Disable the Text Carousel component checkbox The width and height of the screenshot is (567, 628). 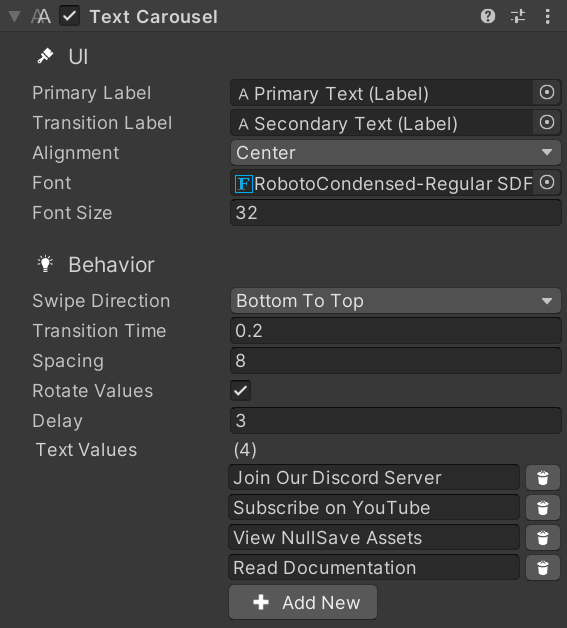69,16
